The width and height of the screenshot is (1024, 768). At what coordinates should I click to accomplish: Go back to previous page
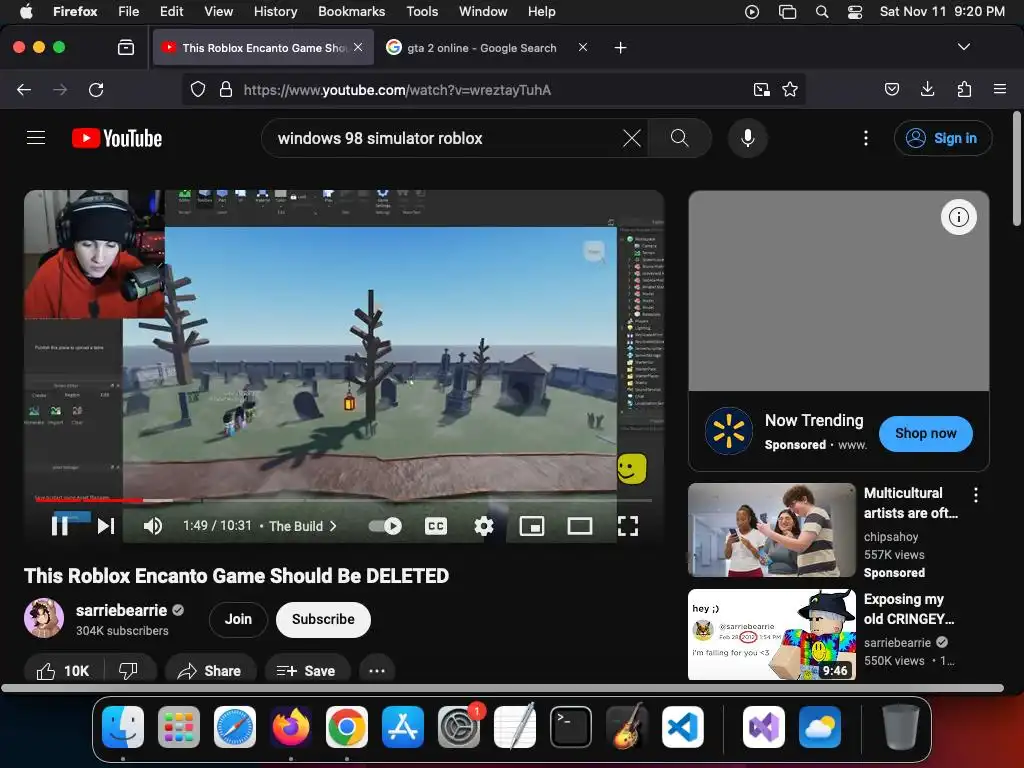click(x=24, y=89)
